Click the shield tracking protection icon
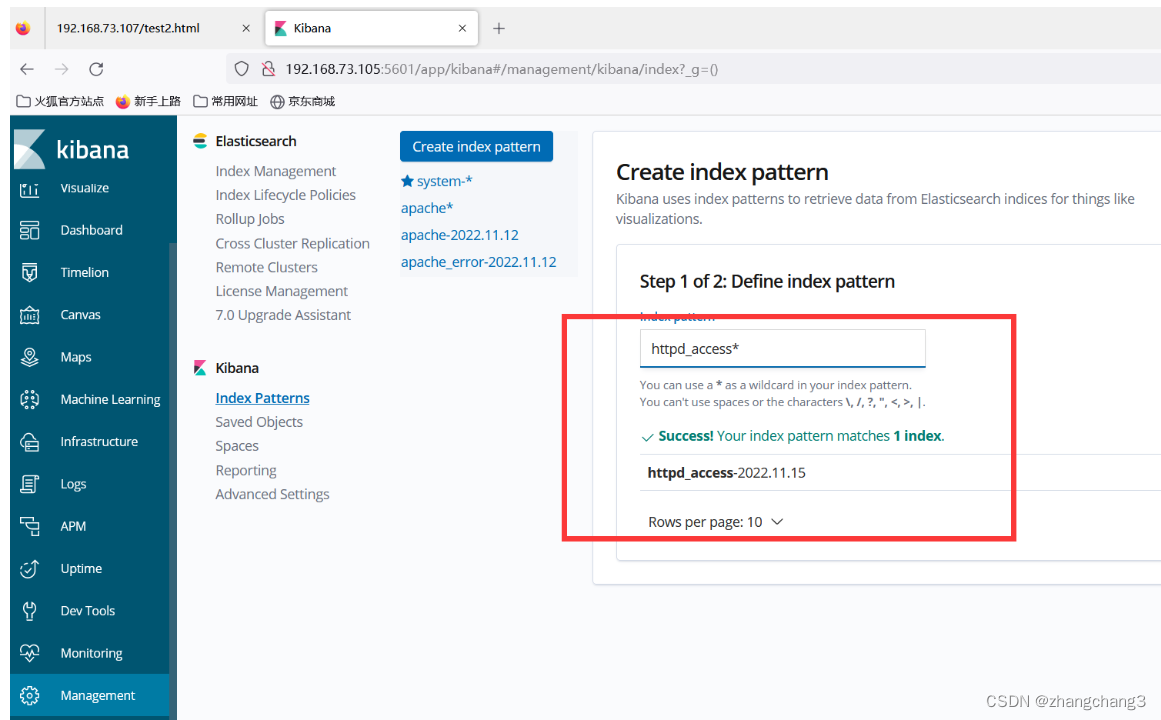This screenshot has width=1161, height=720. click(241, 69)
